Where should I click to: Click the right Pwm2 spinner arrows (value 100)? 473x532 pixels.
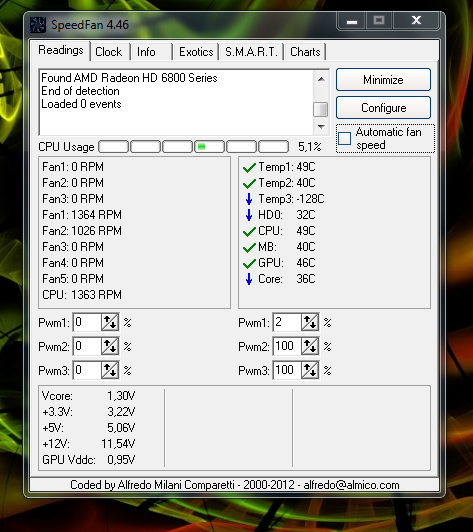[310, 346]
